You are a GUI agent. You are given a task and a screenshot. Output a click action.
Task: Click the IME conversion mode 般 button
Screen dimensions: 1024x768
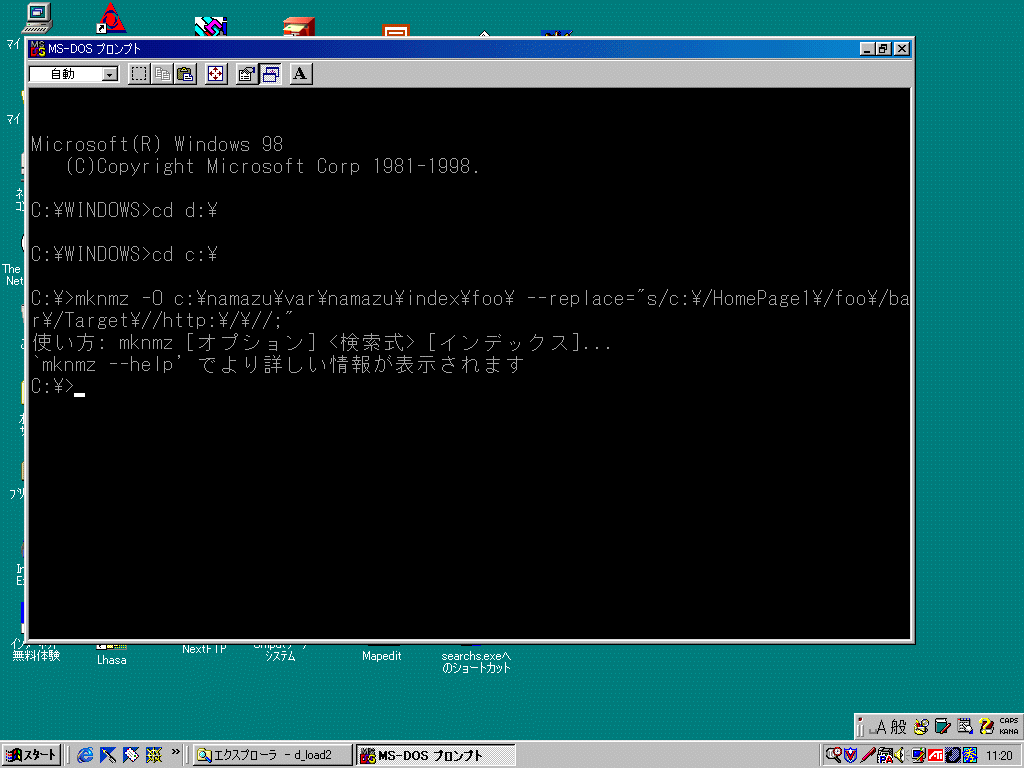click(x=899, y=727)
